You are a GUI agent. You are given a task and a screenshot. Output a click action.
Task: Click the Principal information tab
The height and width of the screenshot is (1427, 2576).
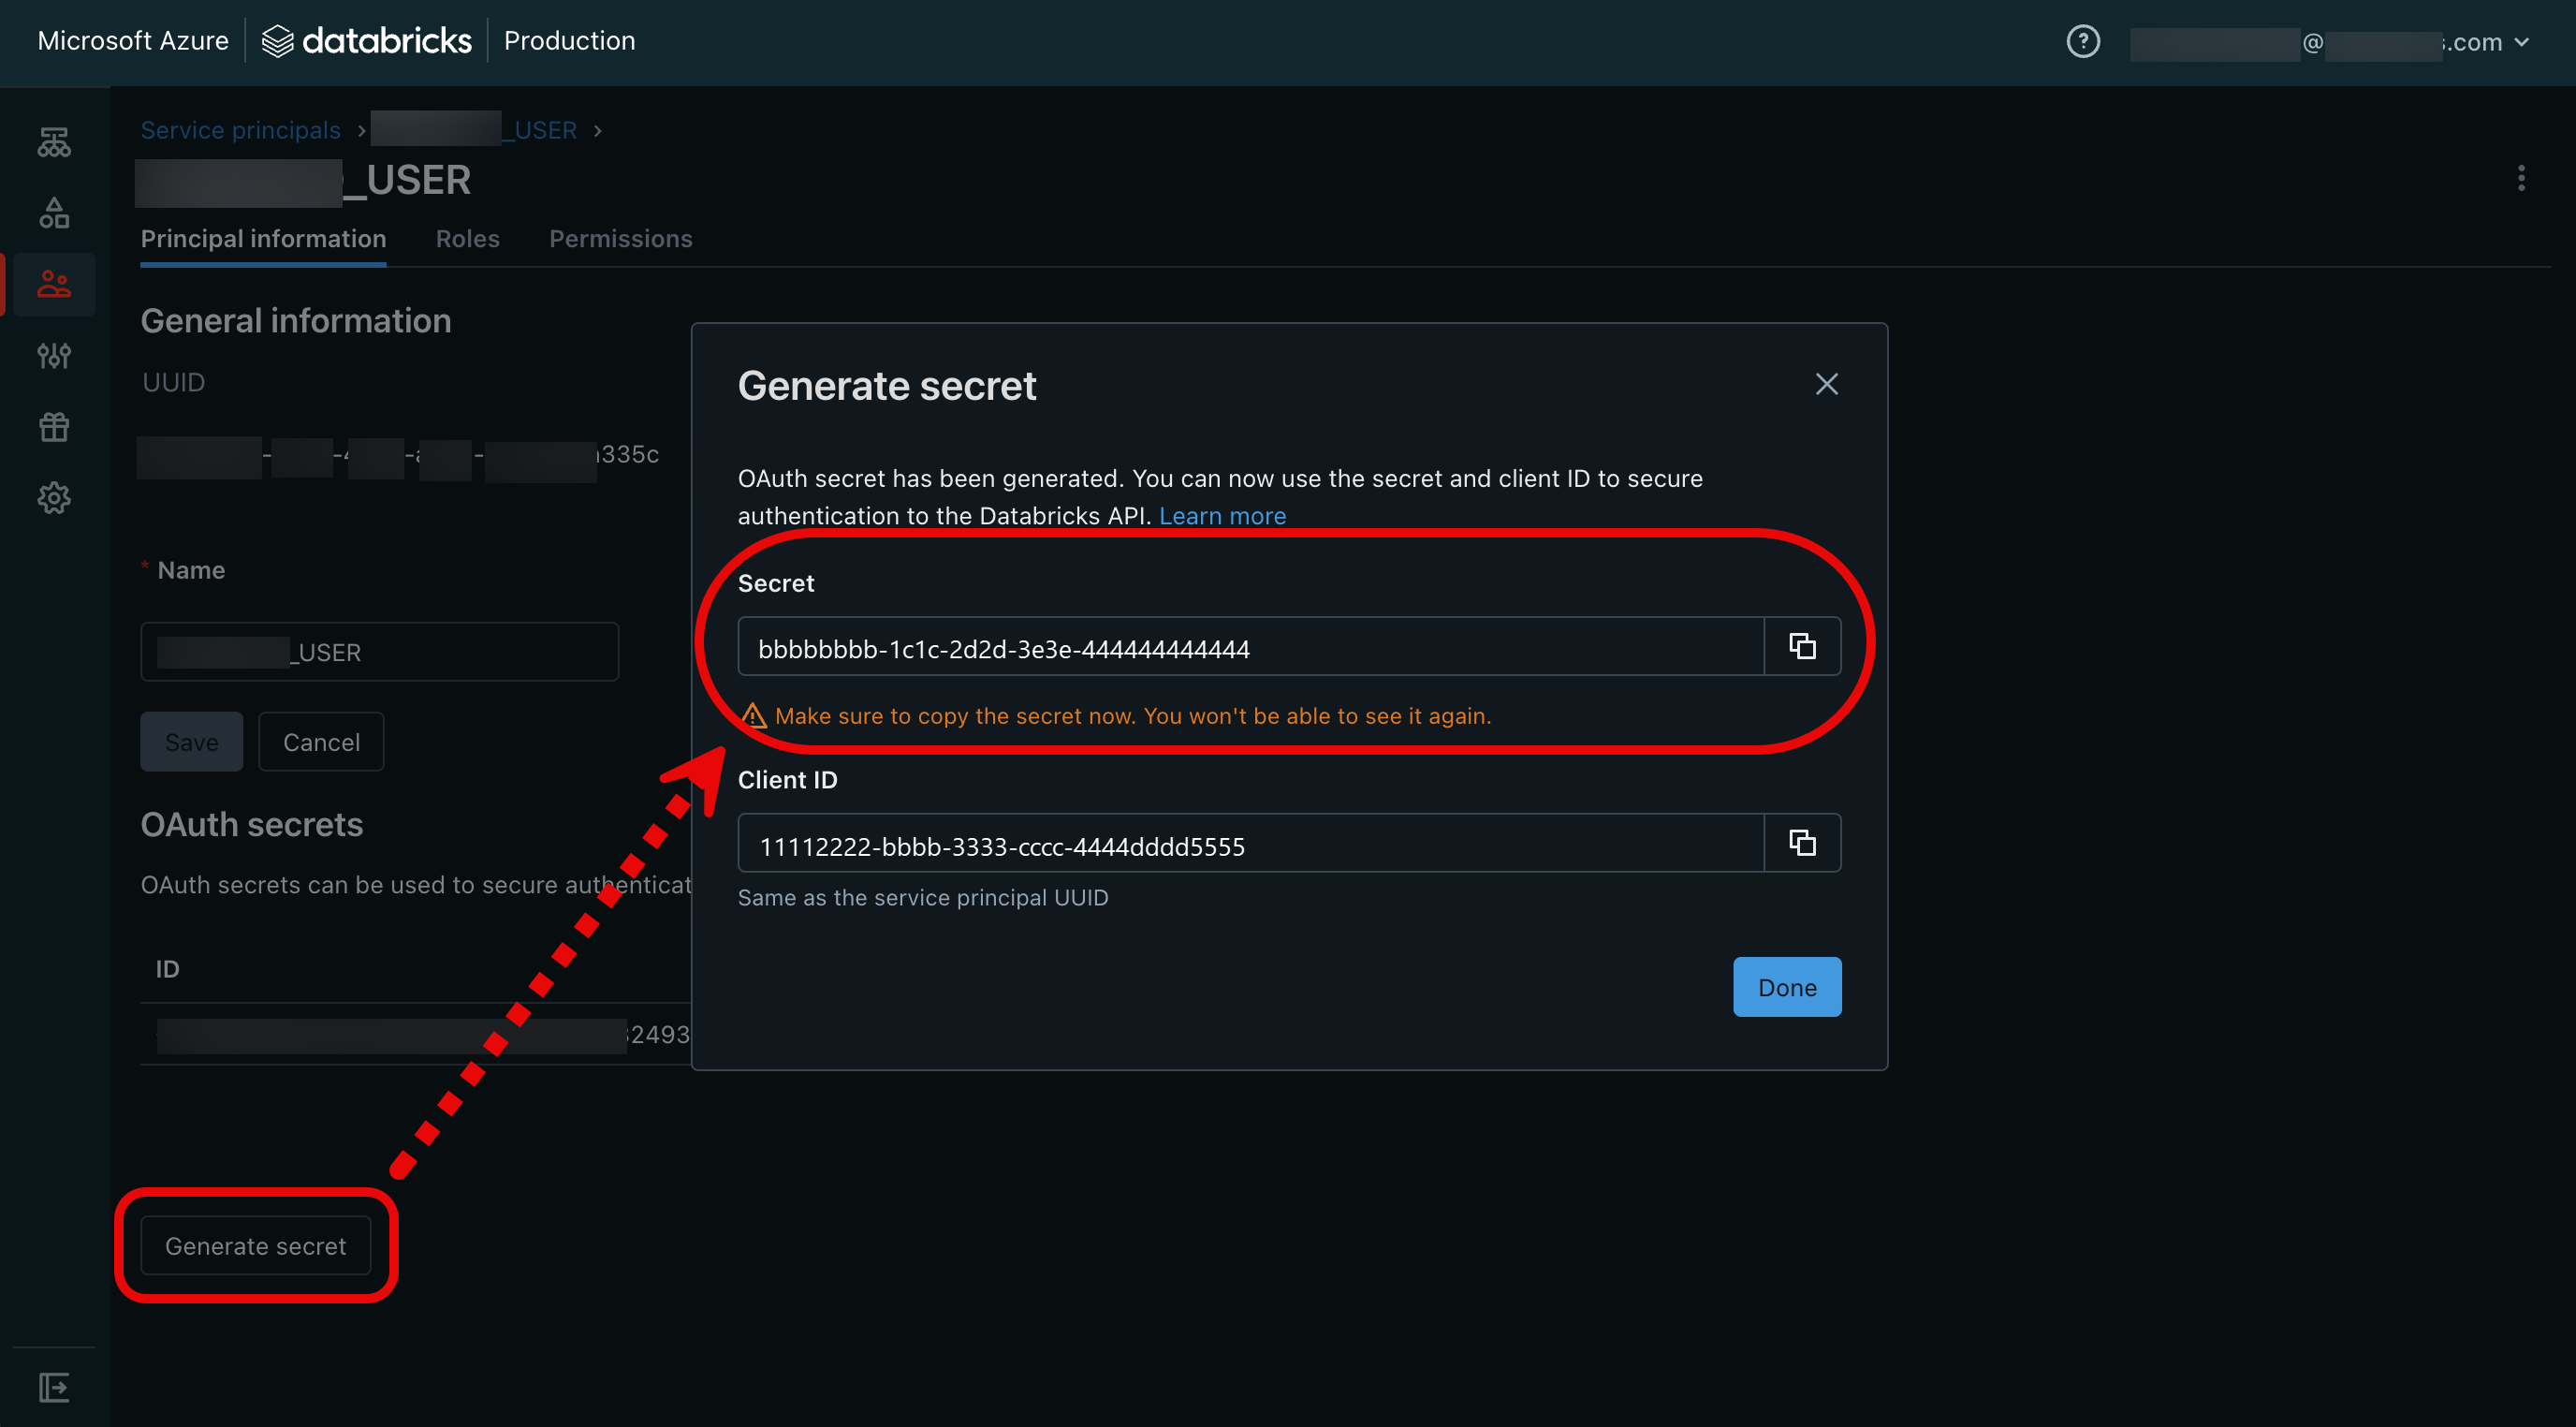click(263, 237)
